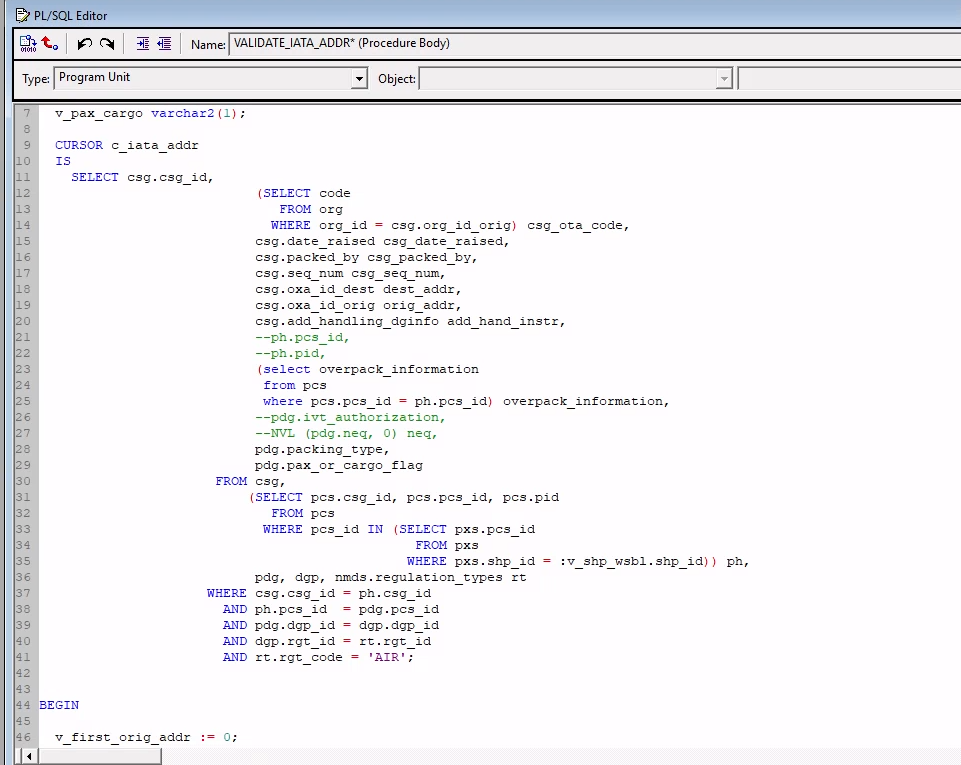Screen dimensions: 961x765
Task: Click the Compile PL/SQL code icon
Action: [x=27, y=43]
